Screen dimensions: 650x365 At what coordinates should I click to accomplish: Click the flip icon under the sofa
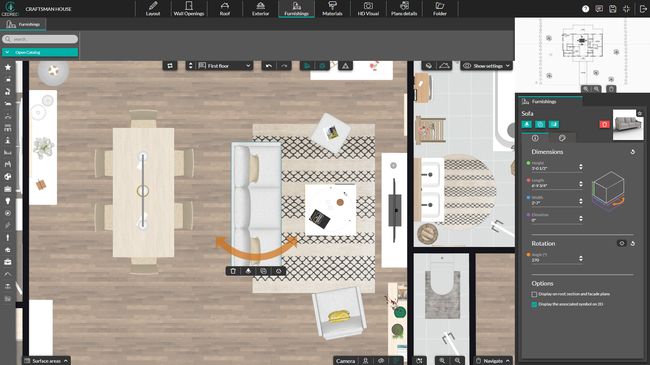point(248,271)
